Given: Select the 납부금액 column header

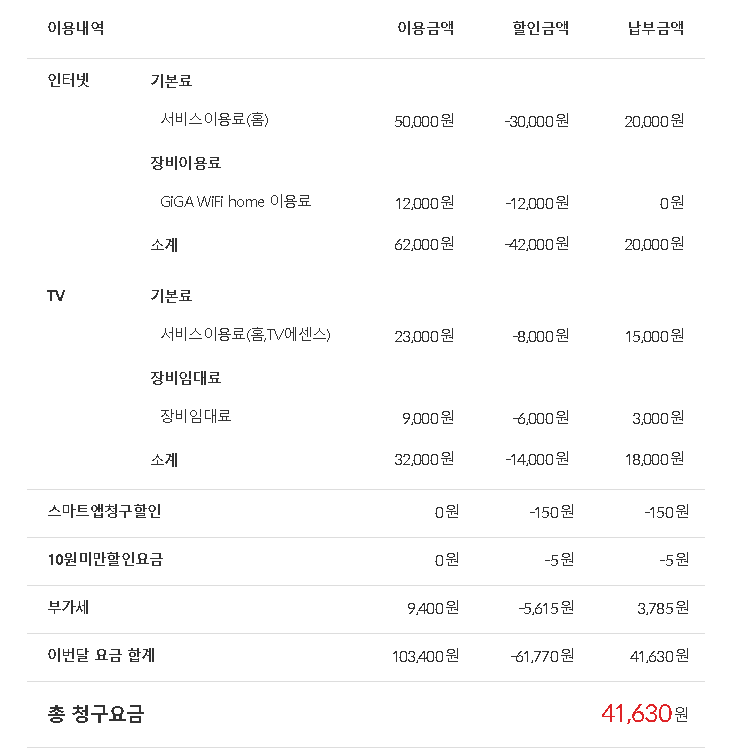Looking at the screenshot, I should (x=655, y=28).
